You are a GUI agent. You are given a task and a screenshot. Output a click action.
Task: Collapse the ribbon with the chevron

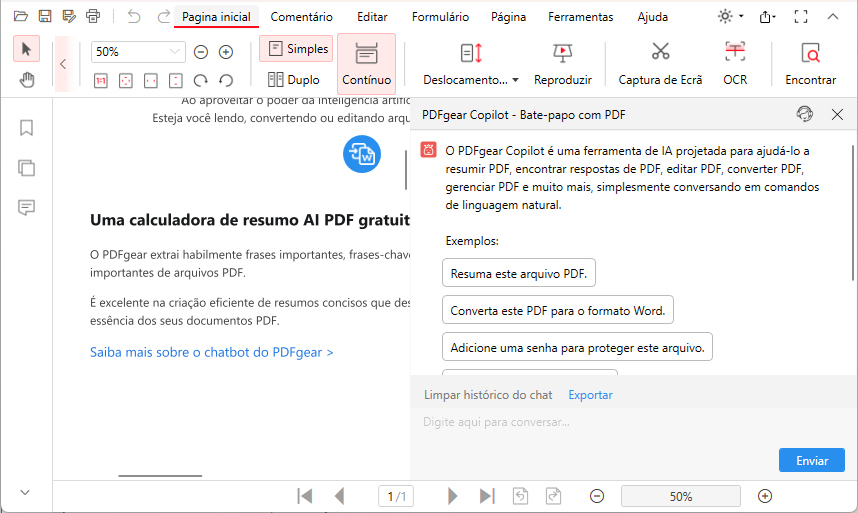[832, 17]
